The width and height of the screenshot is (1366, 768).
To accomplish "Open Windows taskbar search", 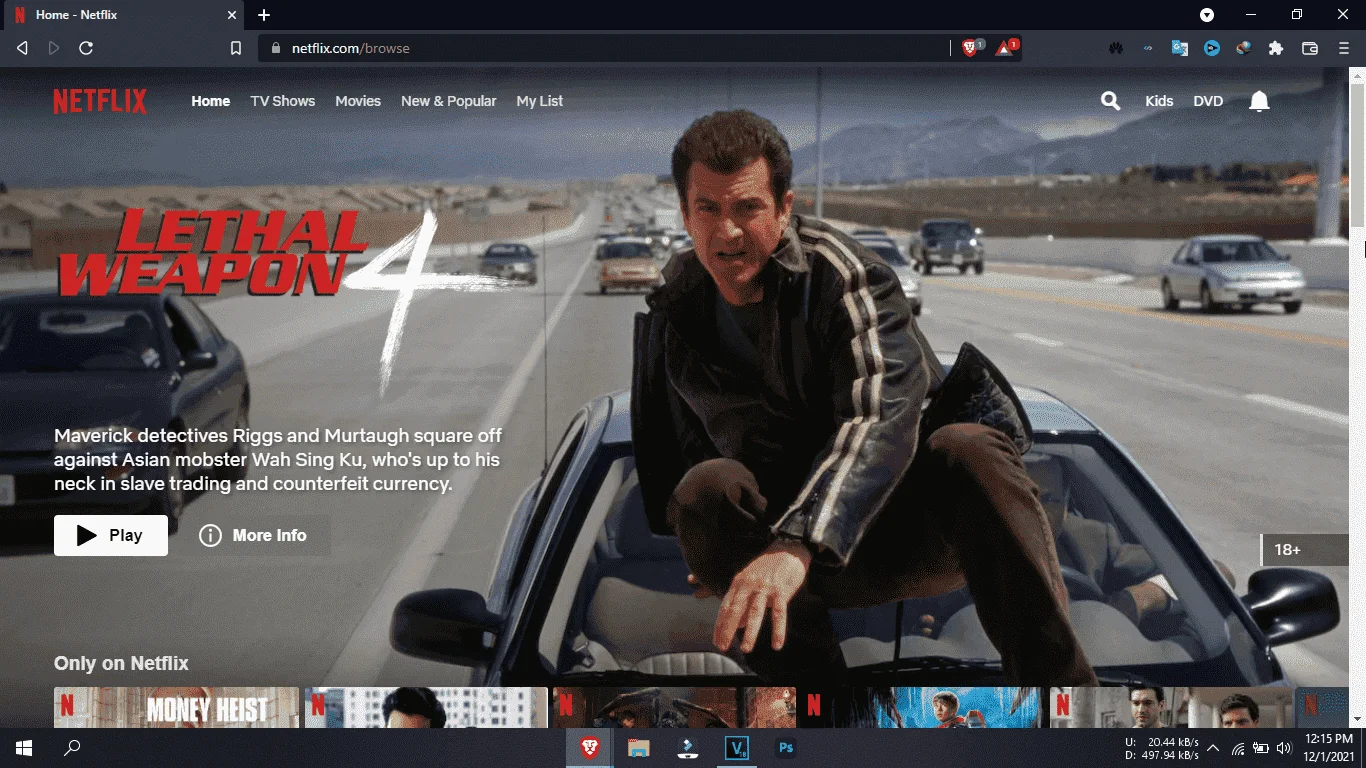I will (x=72, y=748).
